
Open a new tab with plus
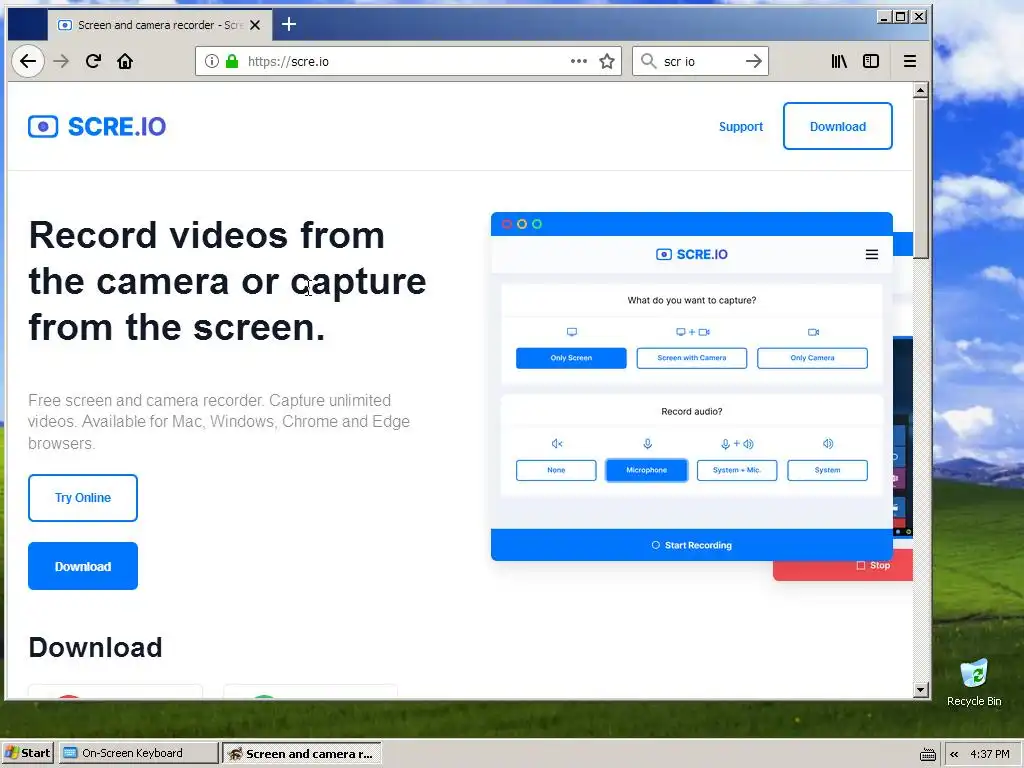289,25
